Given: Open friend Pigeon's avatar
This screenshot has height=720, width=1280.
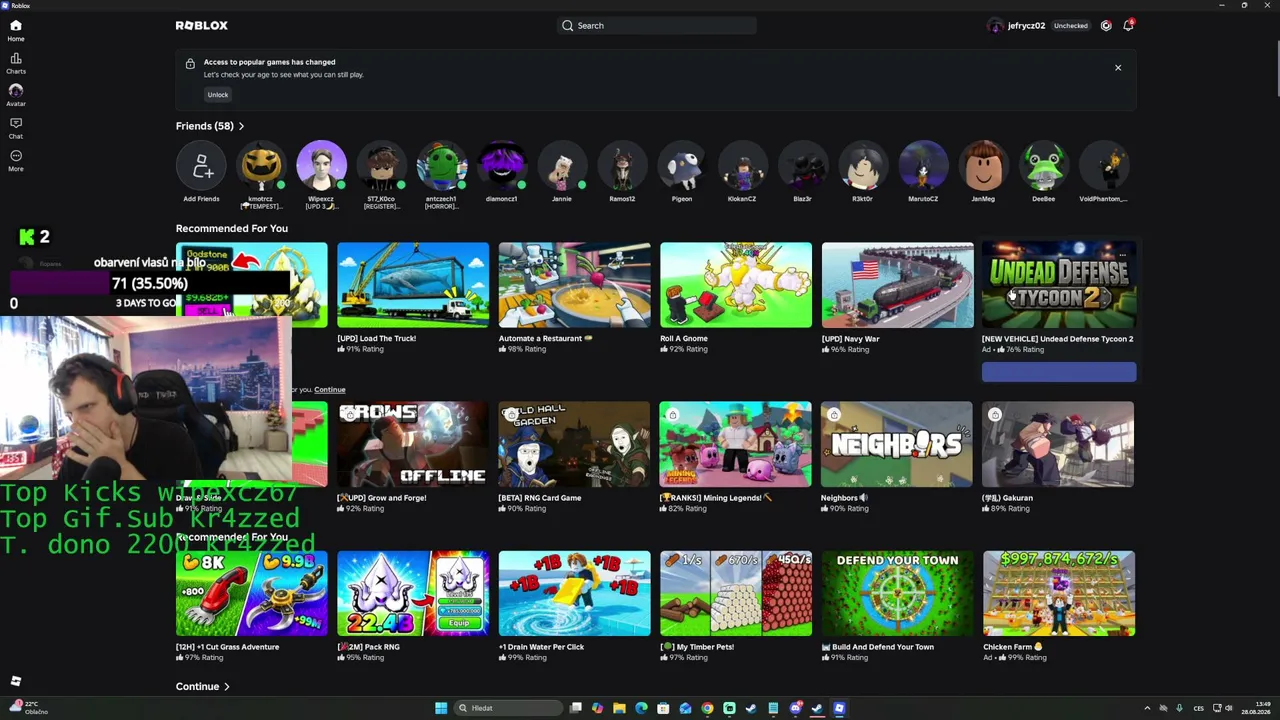Looking at the screenshot, I should coord(682,167).
